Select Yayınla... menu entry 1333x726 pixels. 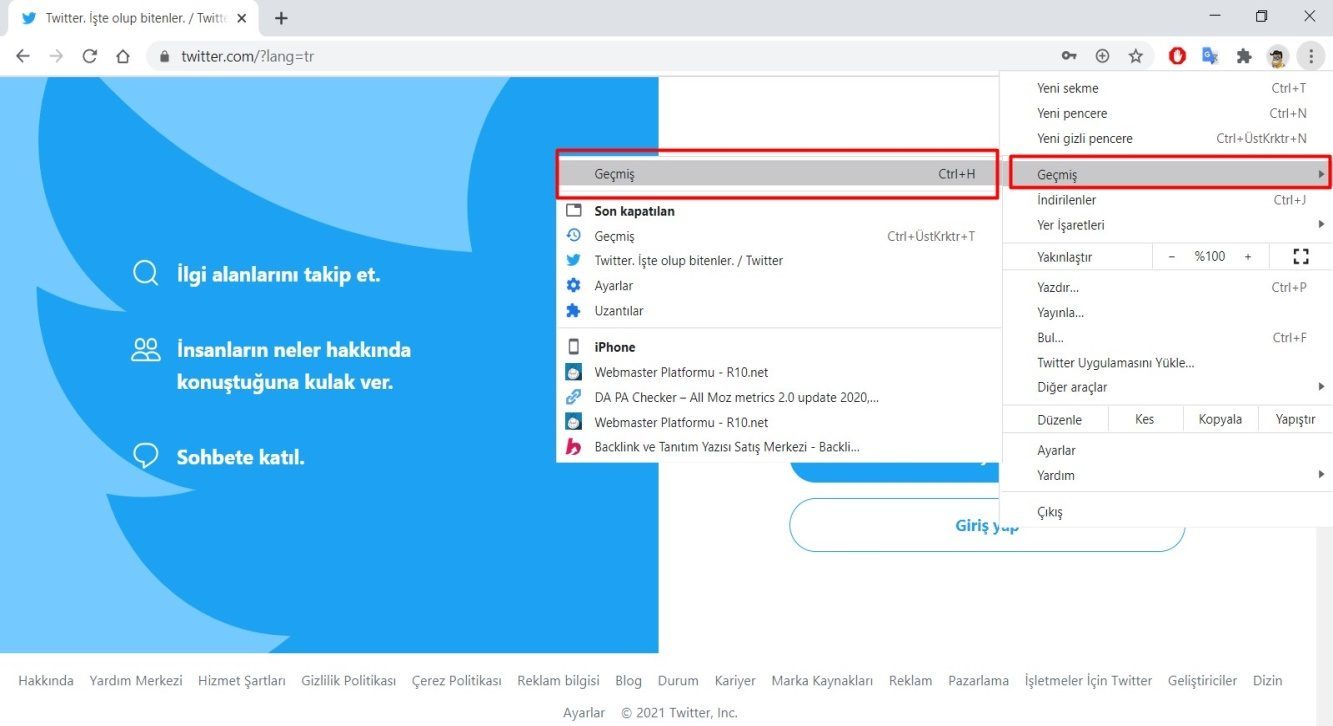click(1166, 312)
